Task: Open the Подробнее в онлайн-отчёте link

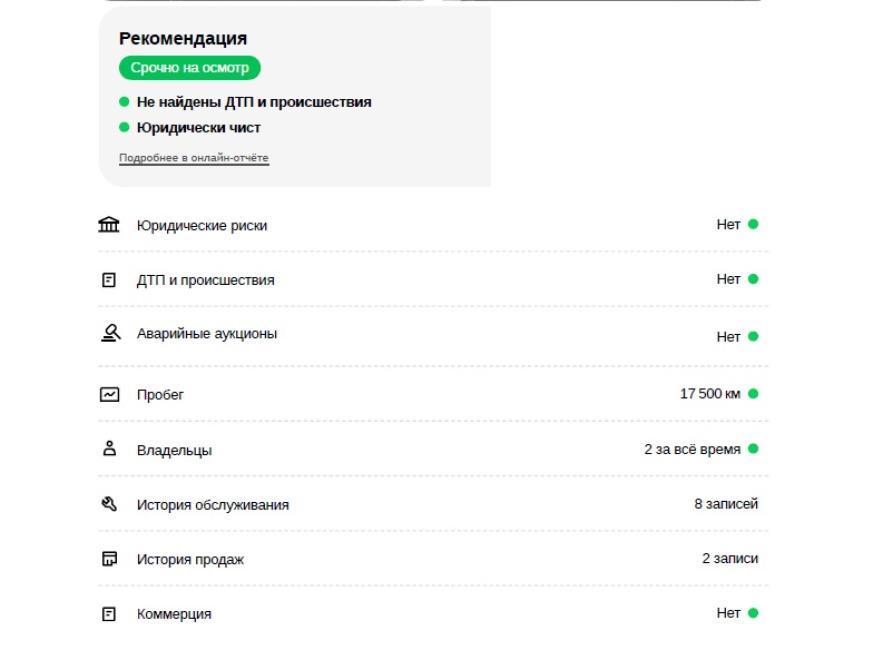Action: pos(194,158)
